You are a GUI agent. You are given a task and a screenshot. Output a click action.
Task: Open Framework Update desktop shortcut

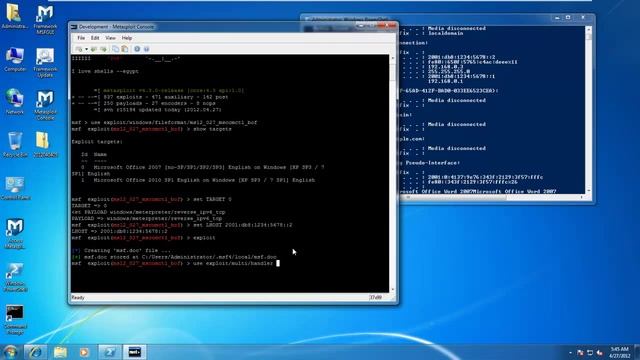point(45,62)
